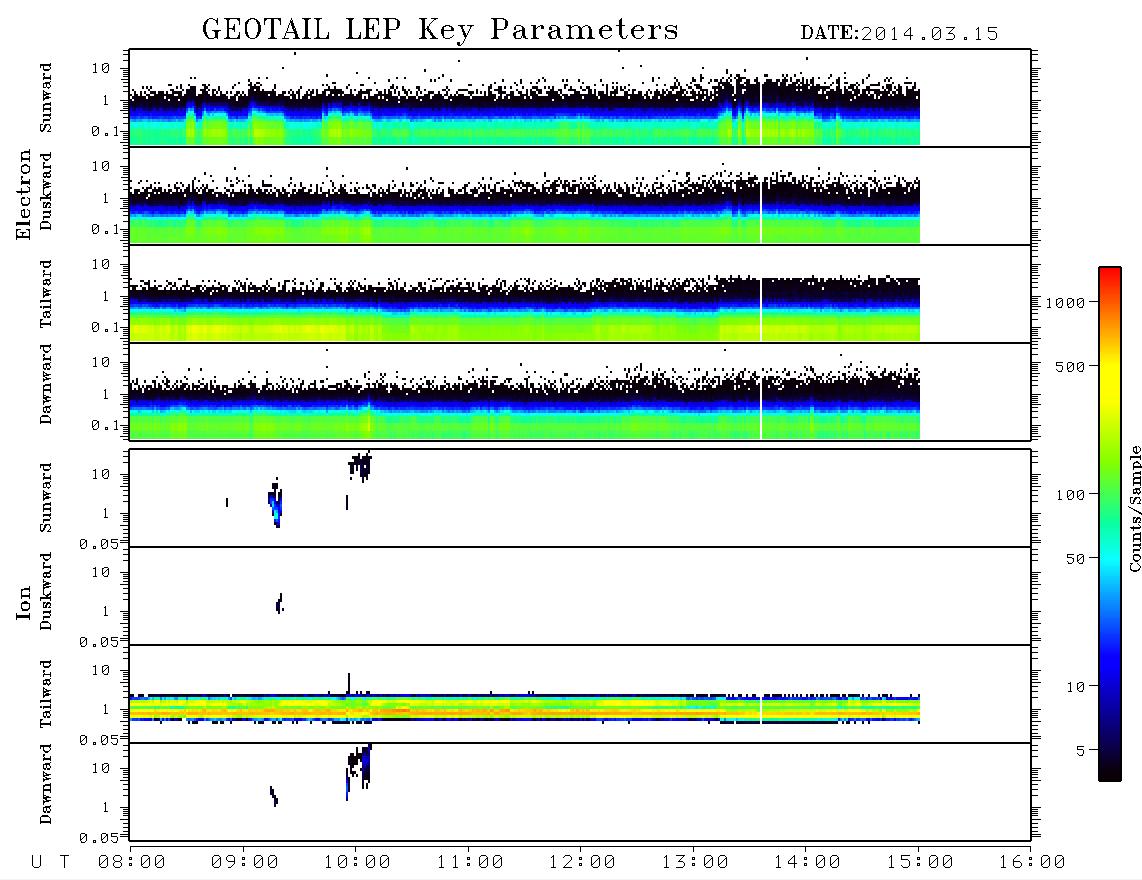1142x880 pixels.
Task: Click the Electron Dawnward axis label
Action: pos(46,384)
